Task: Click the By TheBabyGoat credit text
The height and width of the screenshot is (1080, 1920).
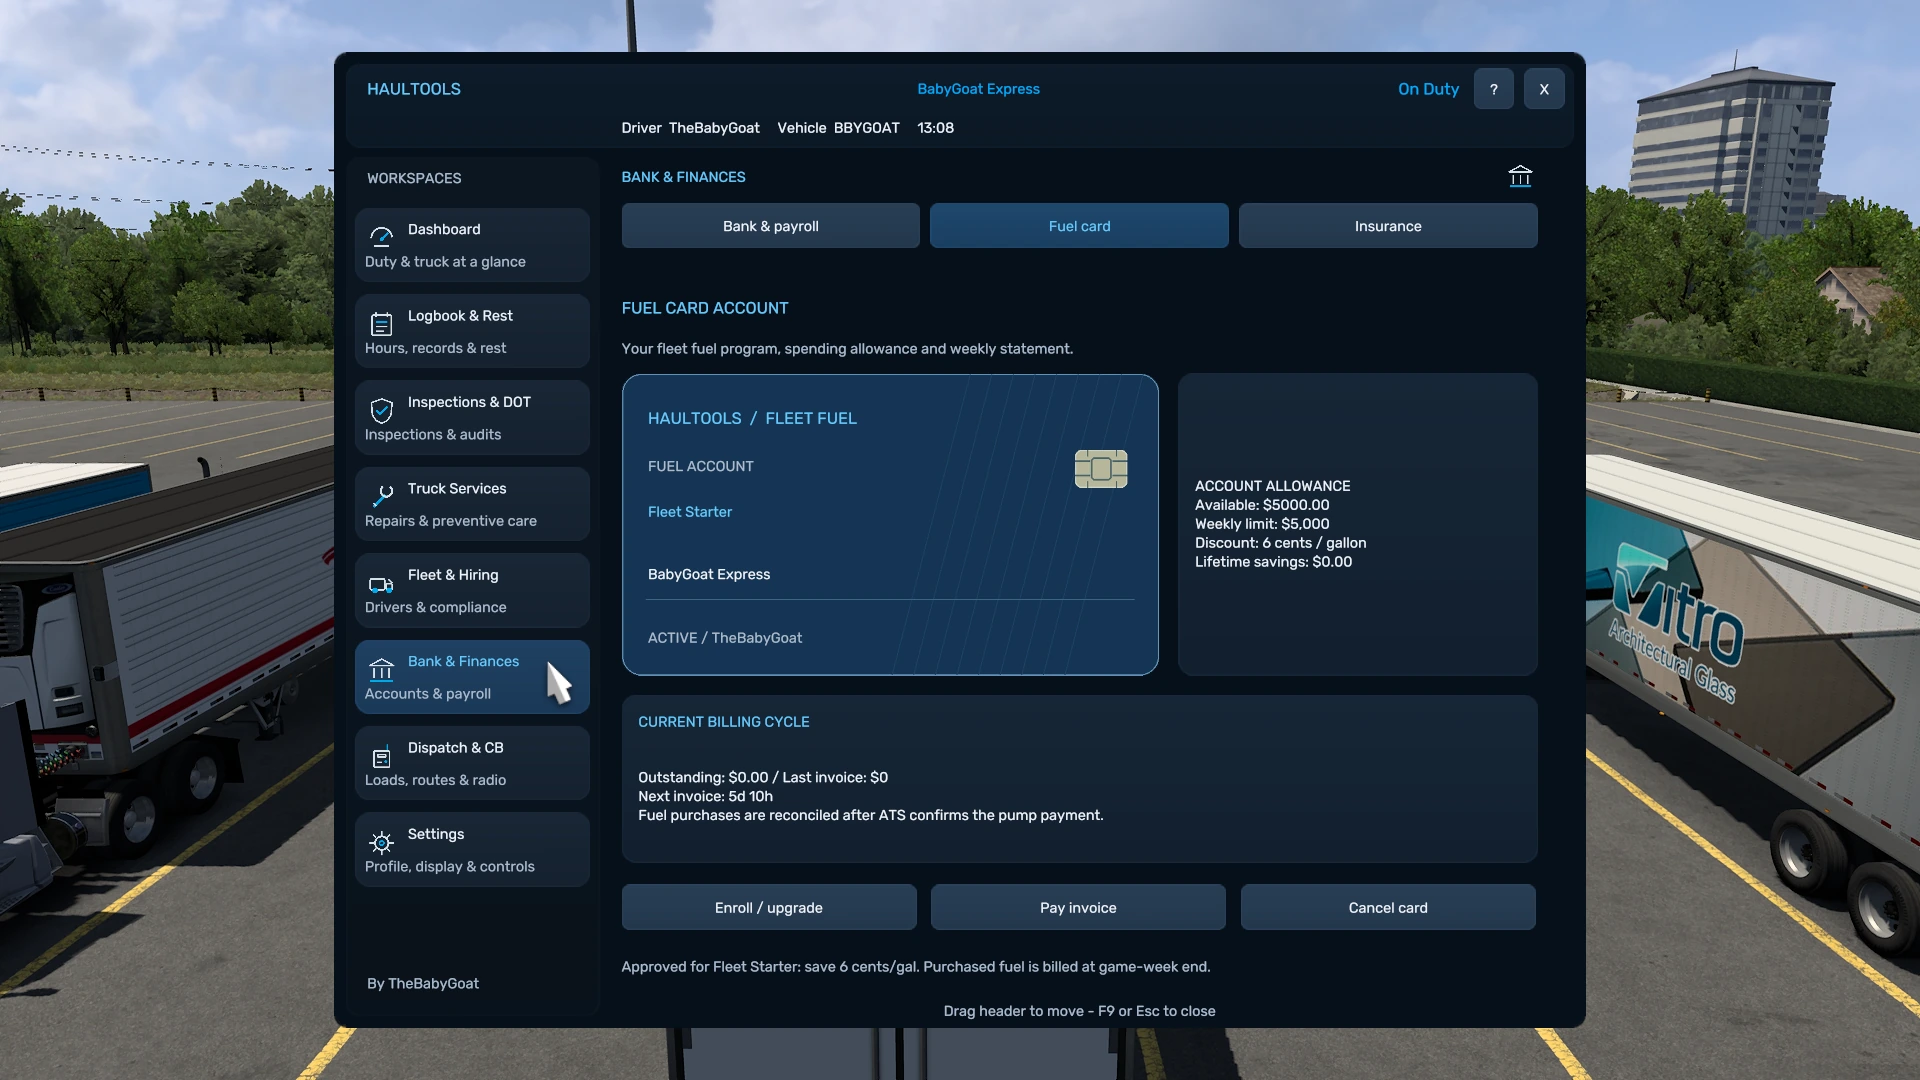Action: coord(423,984)
